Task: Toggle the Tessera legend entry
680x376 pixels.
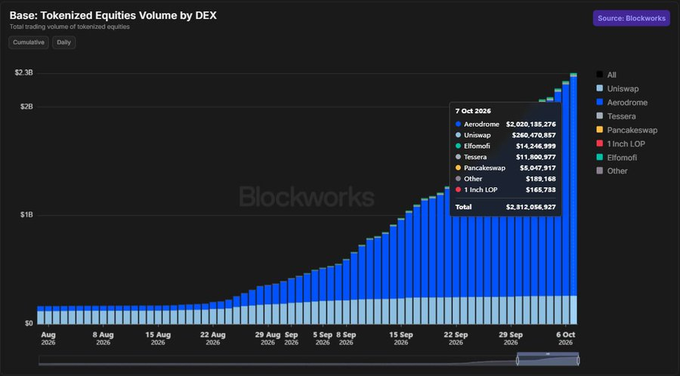Action: pyautogui.click(x=616, y=116)
